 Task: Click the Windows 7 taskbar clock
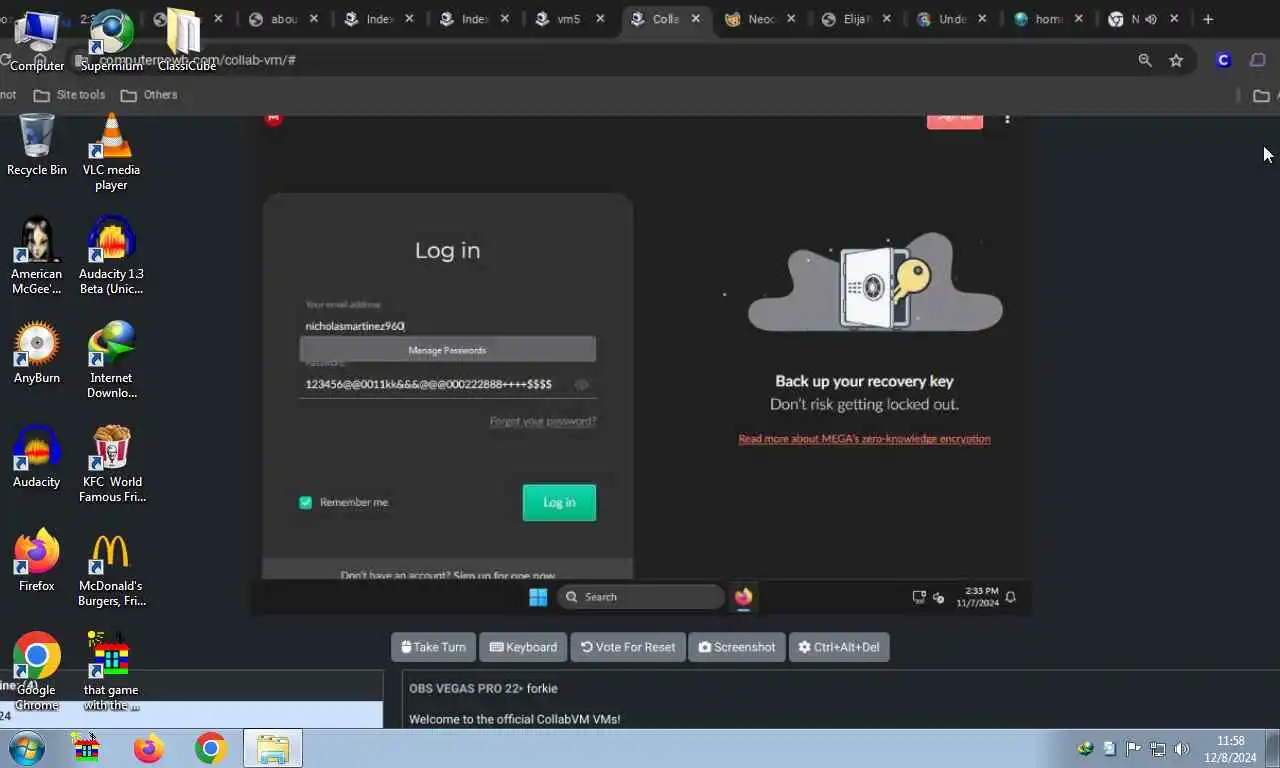pos(1231,748)
